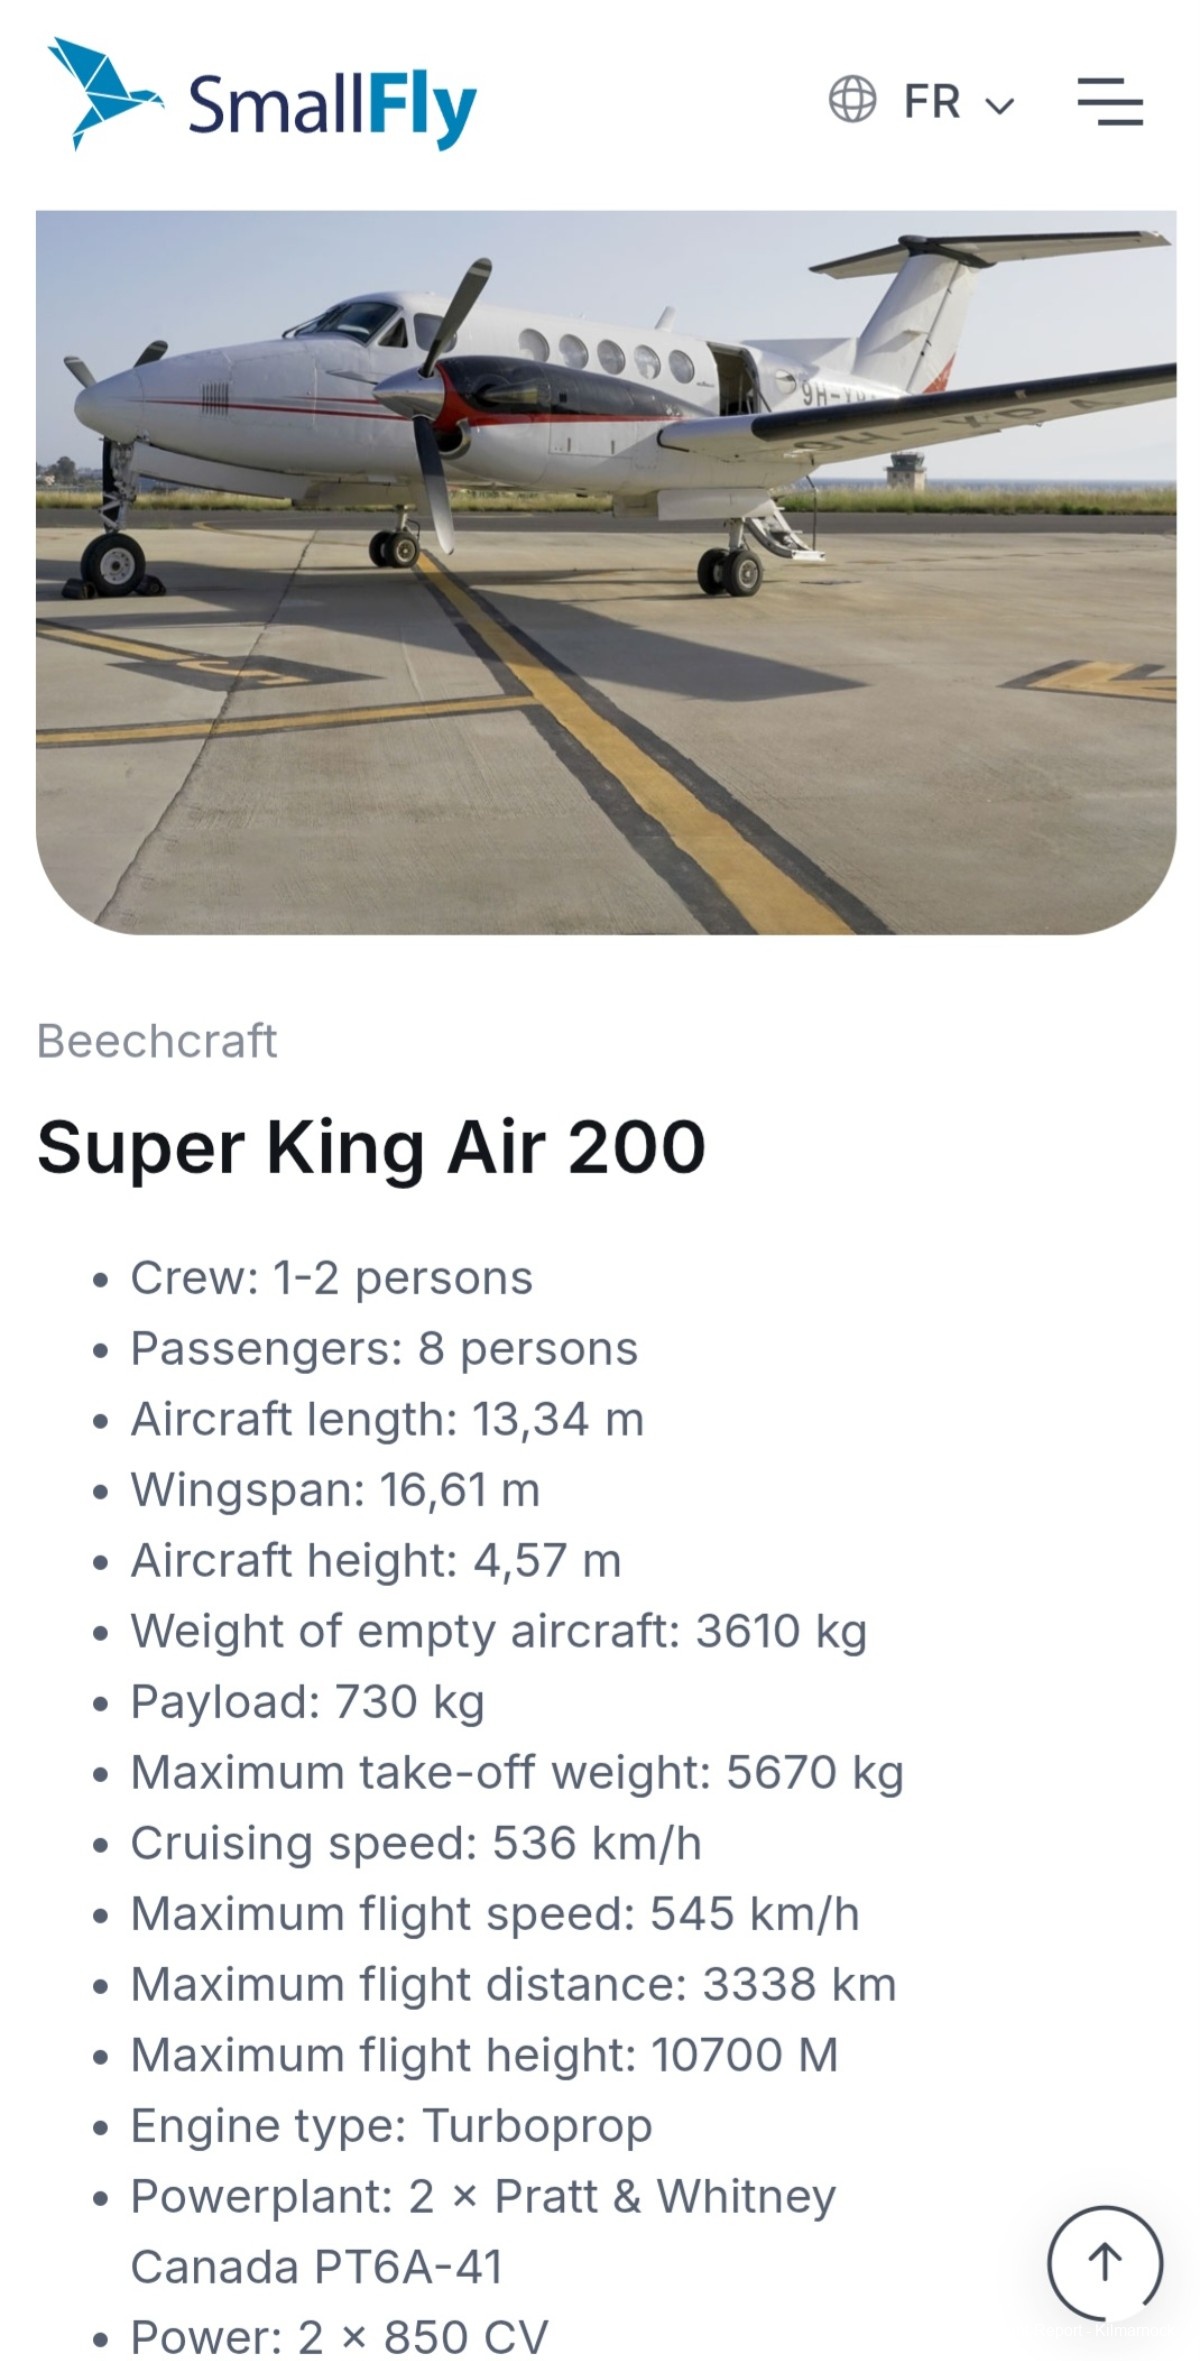Click the chevron next to FR
Image resolution: width=1200 pixels, height=2361 pixels.
pyautogui.click(x=1000, y=105)
